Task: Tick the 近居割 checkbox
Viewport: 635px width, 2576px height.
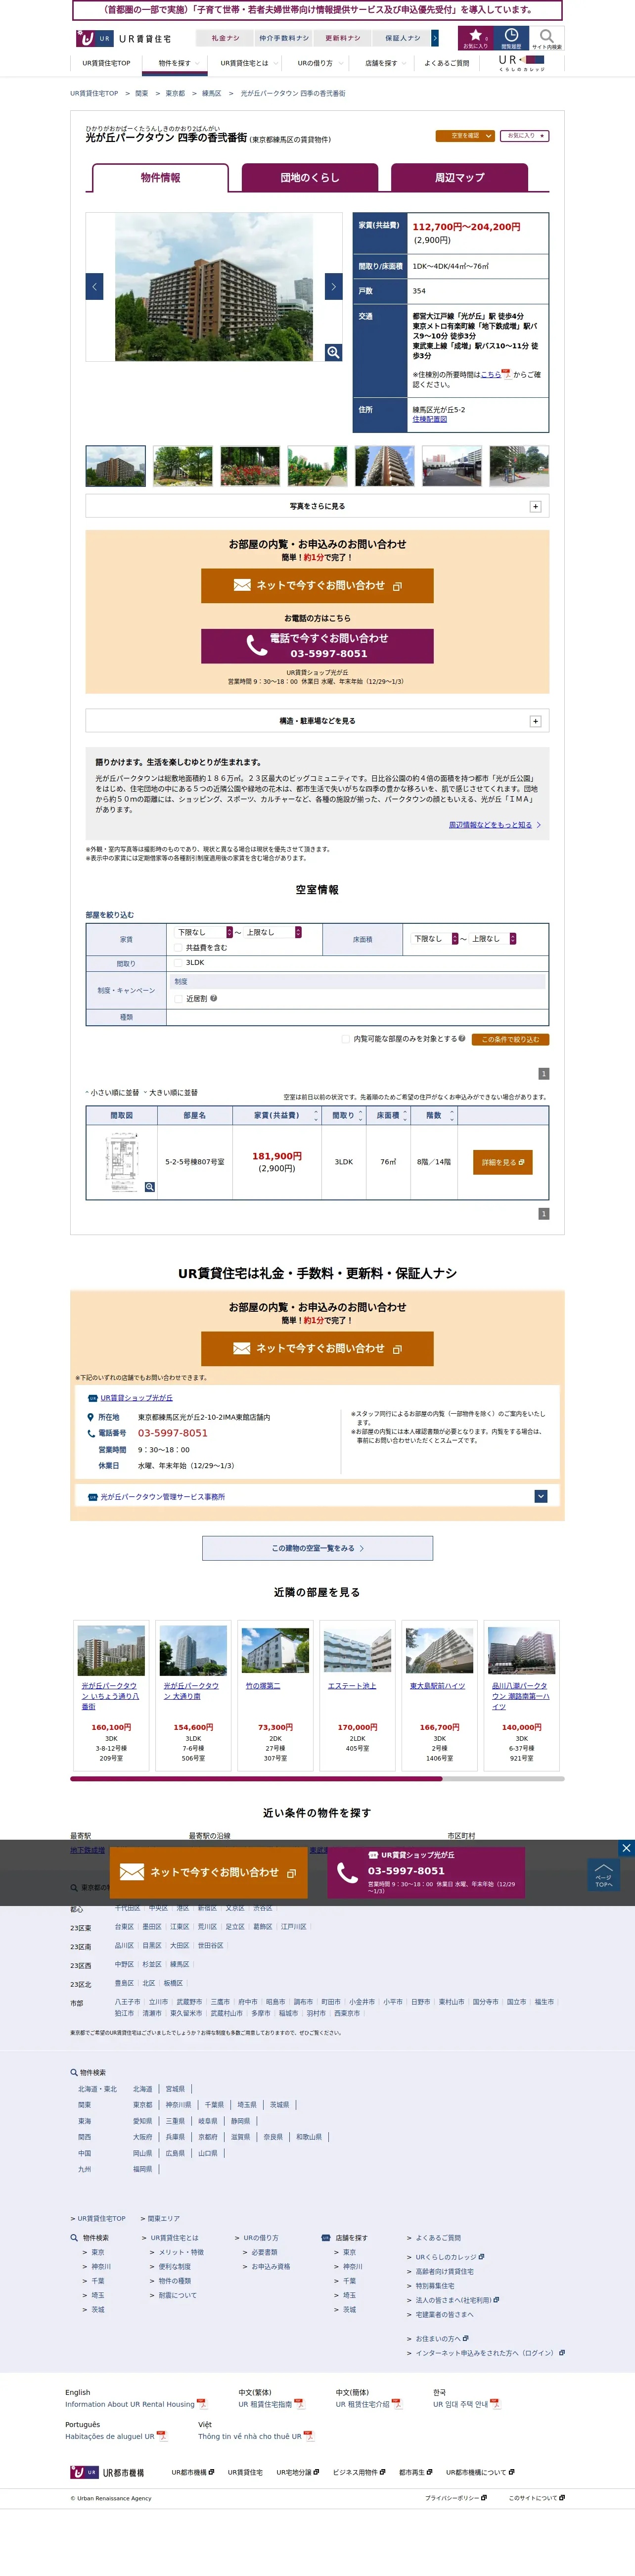Action: pyautogui.click(x=178, y=998)
